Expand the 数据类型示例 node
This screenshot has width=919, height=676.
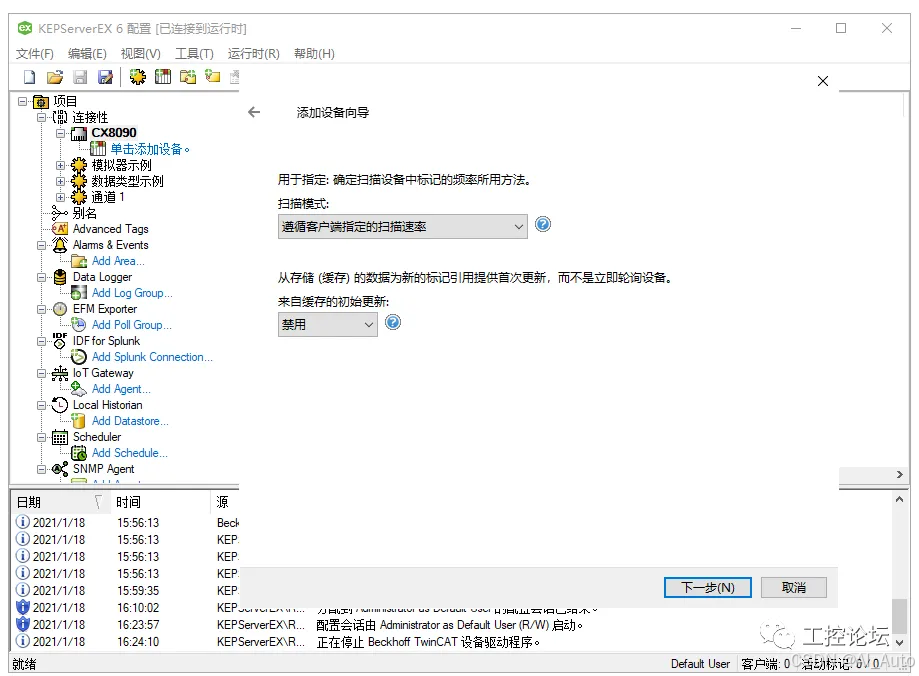click(x=60, y=181)
